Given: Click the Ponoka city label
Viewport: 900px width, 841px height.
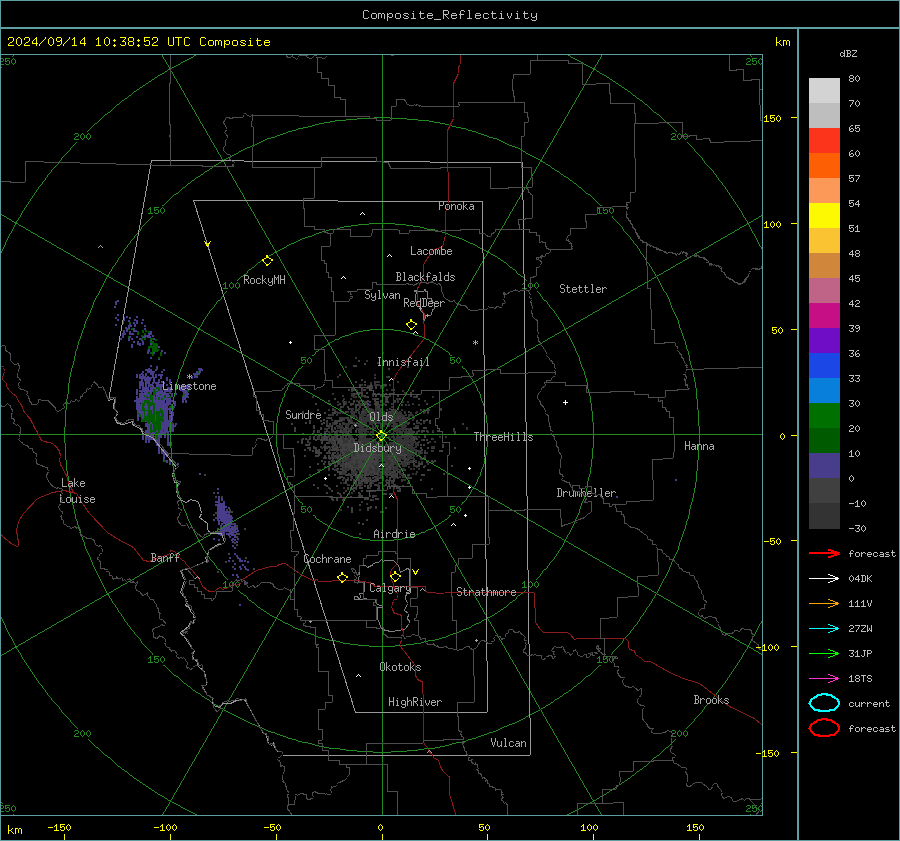Looking at the screenshot, I should 456,206.
